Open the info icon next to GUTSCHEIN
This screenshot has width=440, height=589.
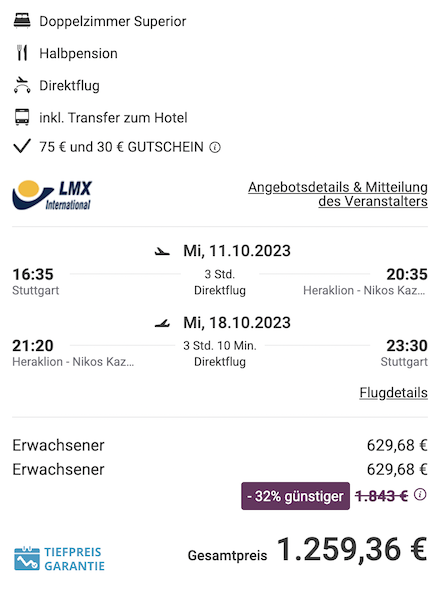tap(215, 147)
